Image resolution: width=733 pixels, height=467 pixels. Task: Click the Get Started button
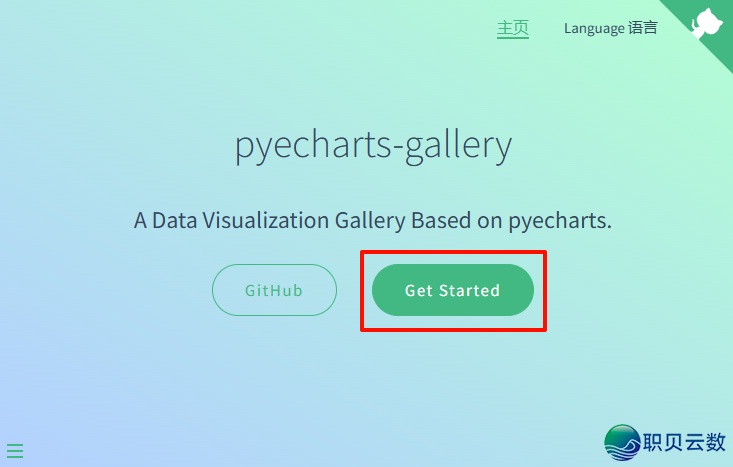453,290
